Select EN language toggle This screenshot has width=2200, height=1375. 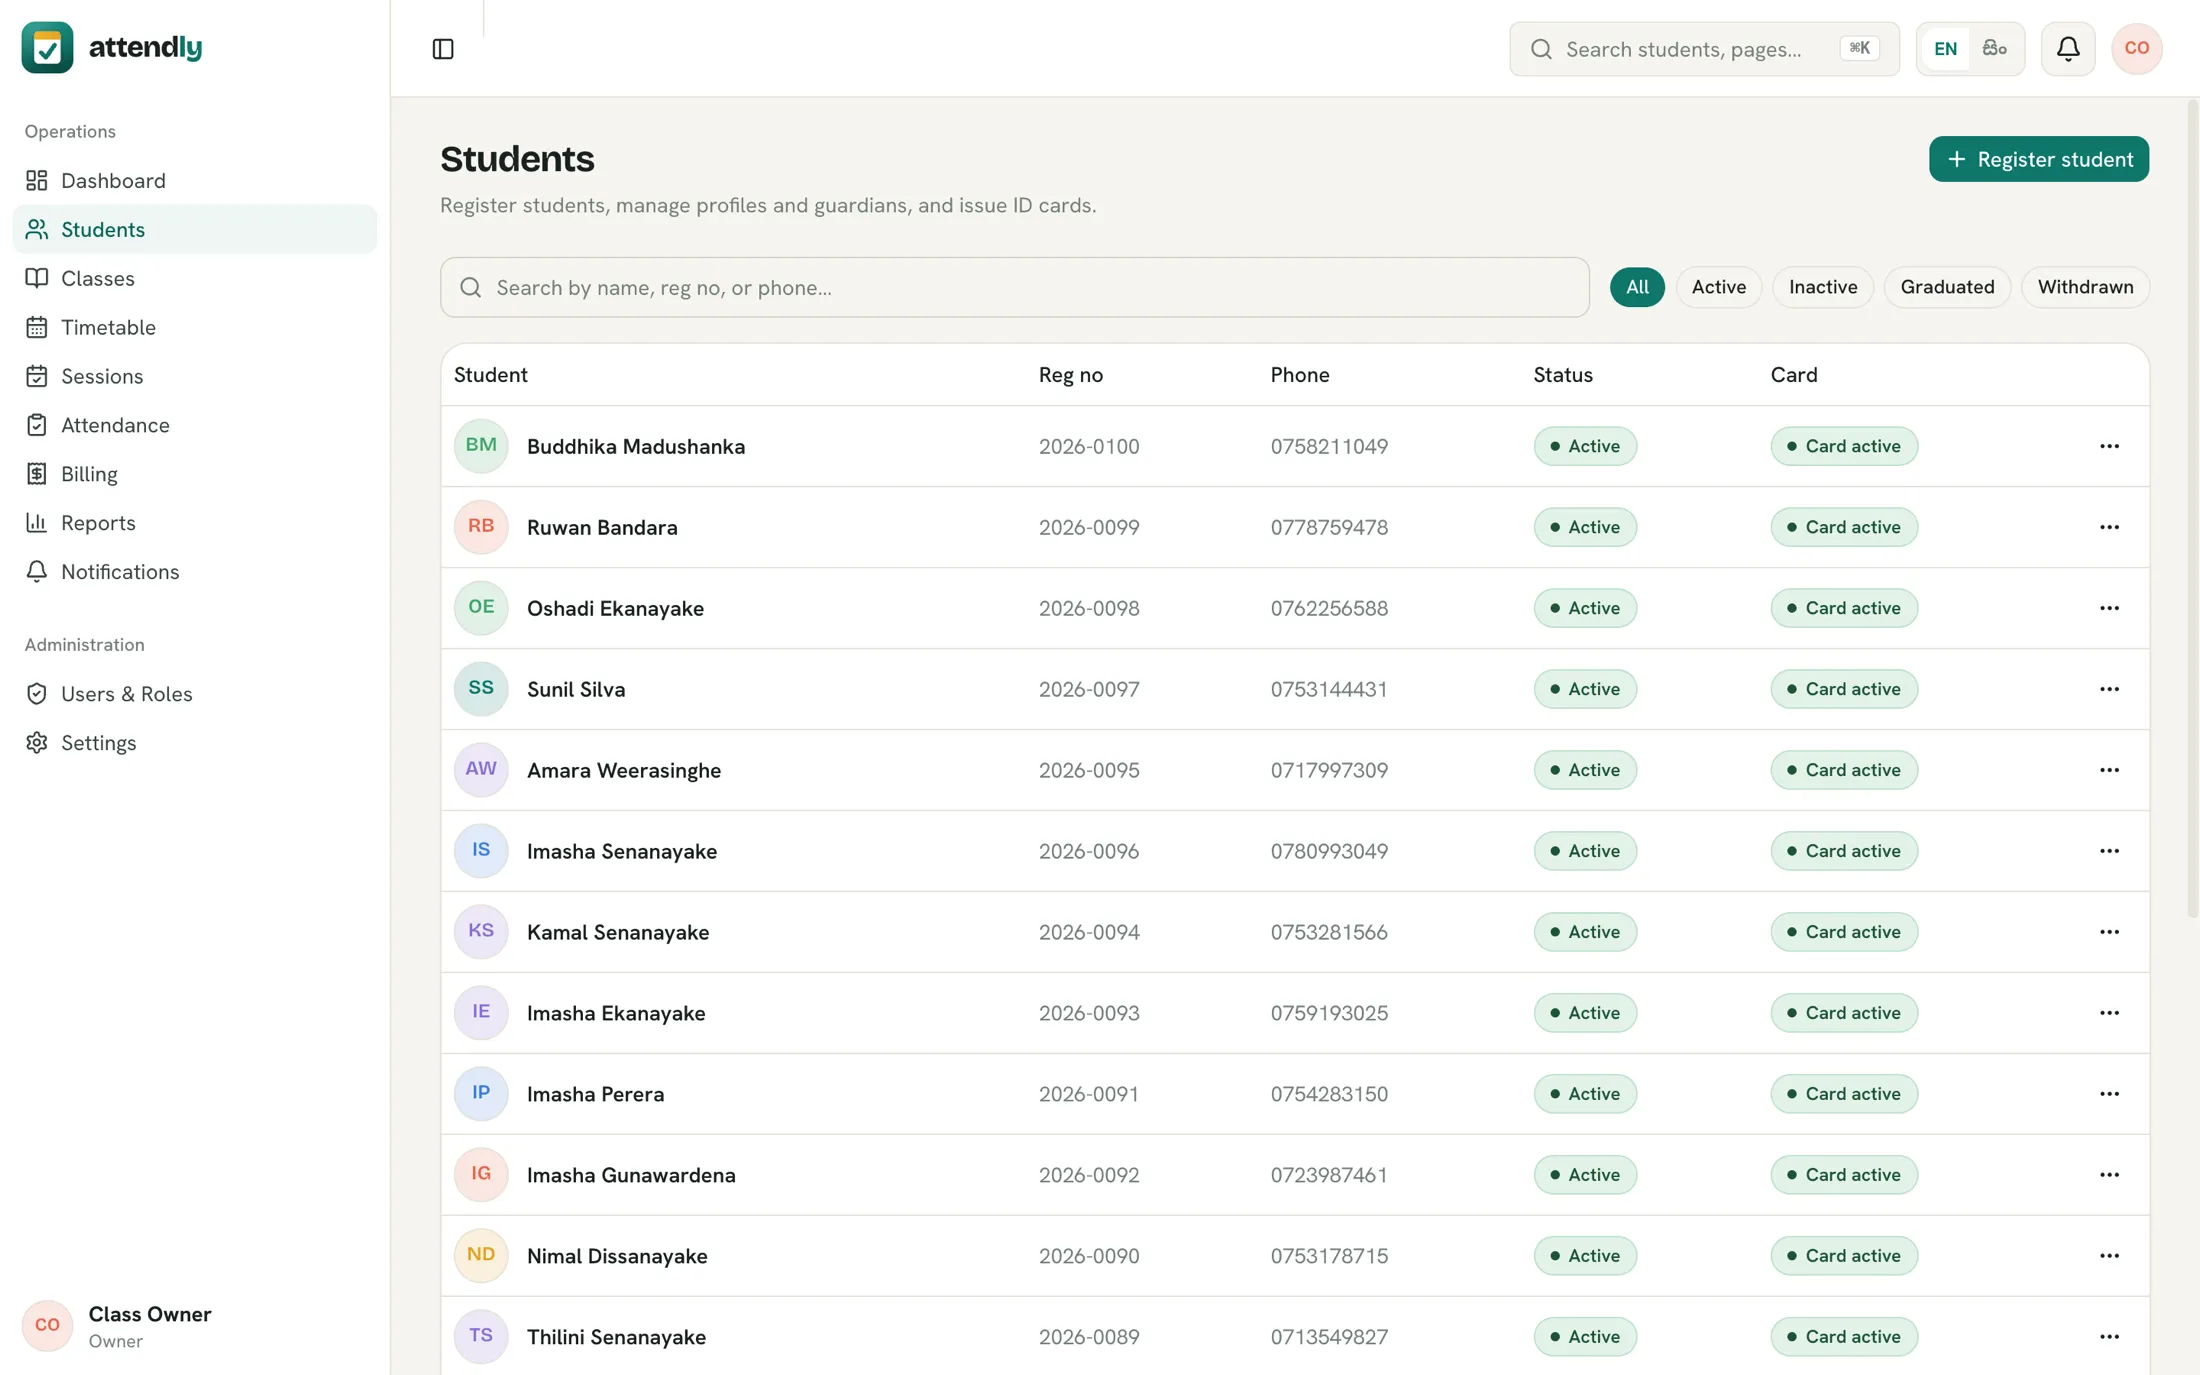pos(1945,49)
